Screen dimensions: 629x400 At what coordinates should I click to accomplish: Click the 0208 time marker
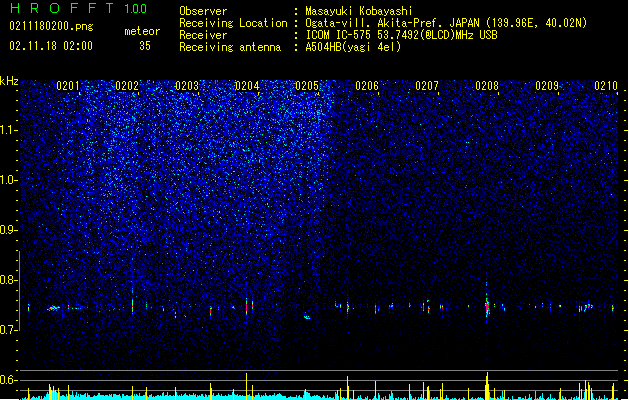(487, 86)
